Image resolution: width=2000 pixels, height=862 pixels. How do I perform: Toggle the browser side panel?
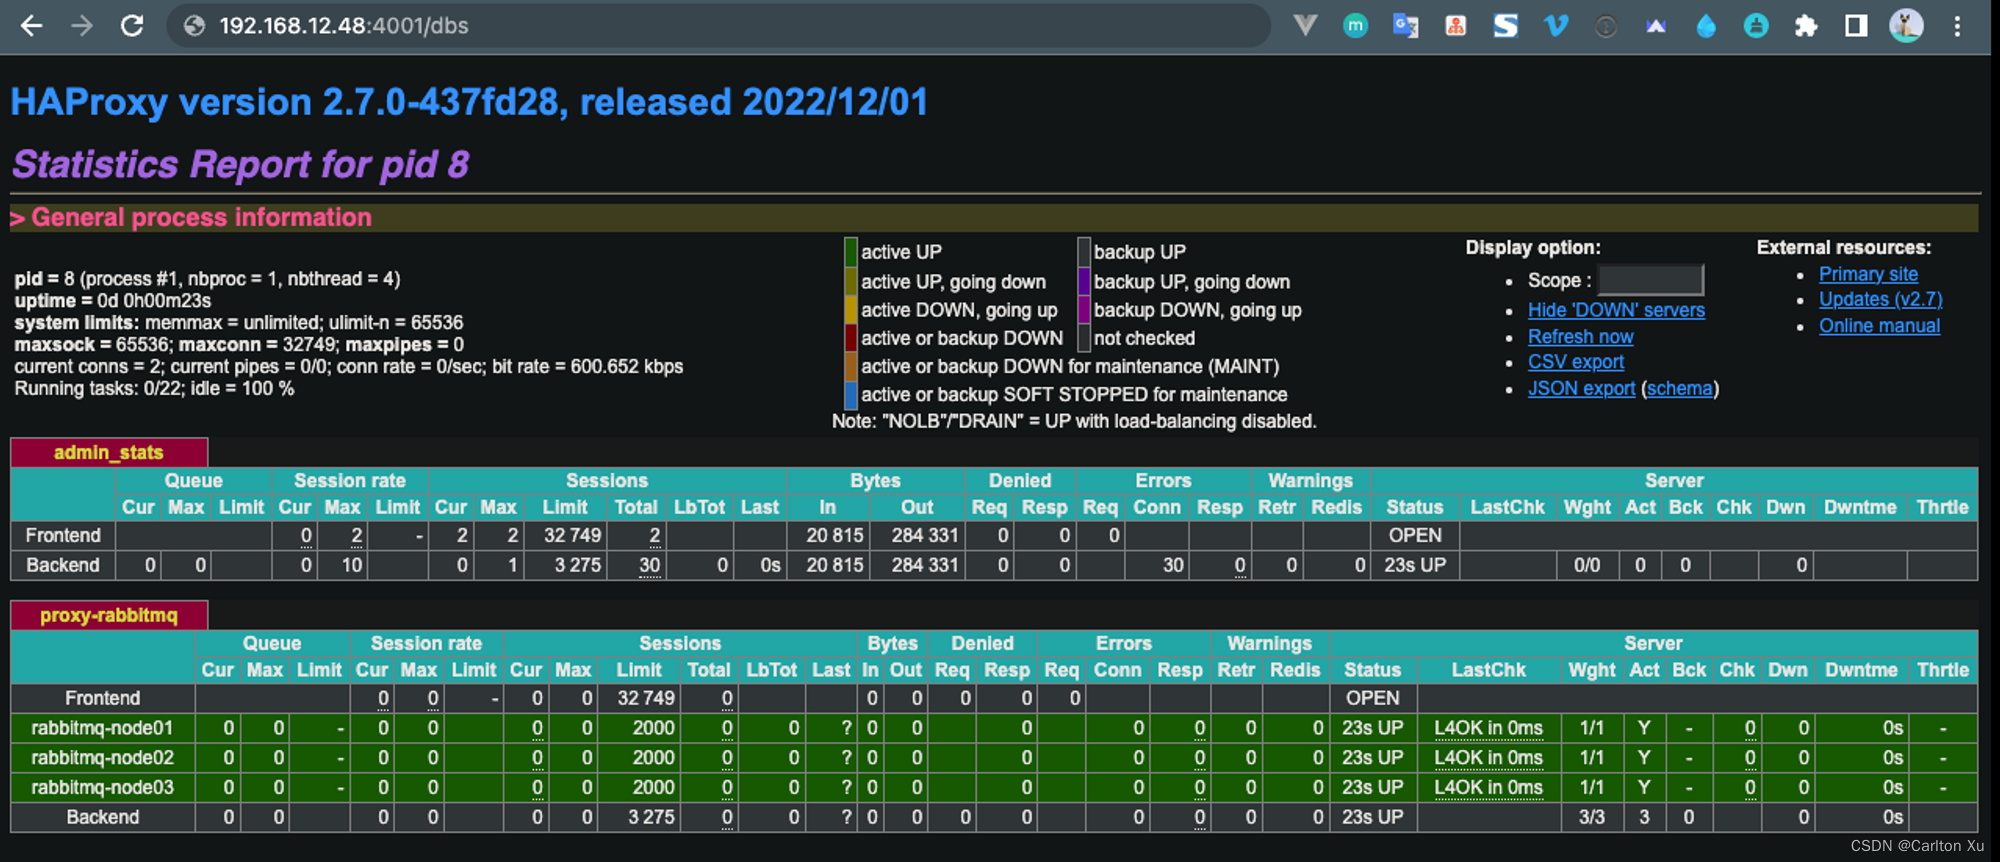[x=1856, y=26]
